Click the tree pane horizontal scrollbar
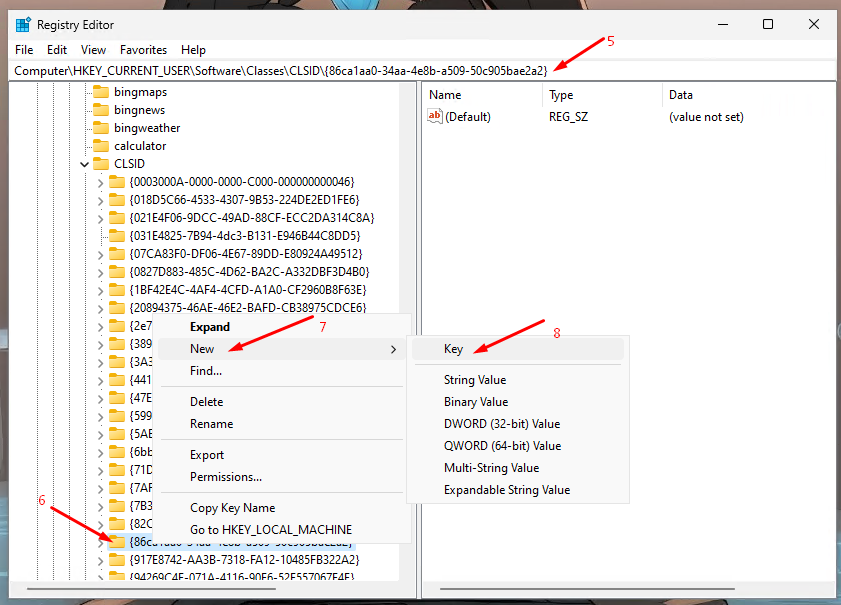Screen dimensions: 841x605 tap(200, 589)
